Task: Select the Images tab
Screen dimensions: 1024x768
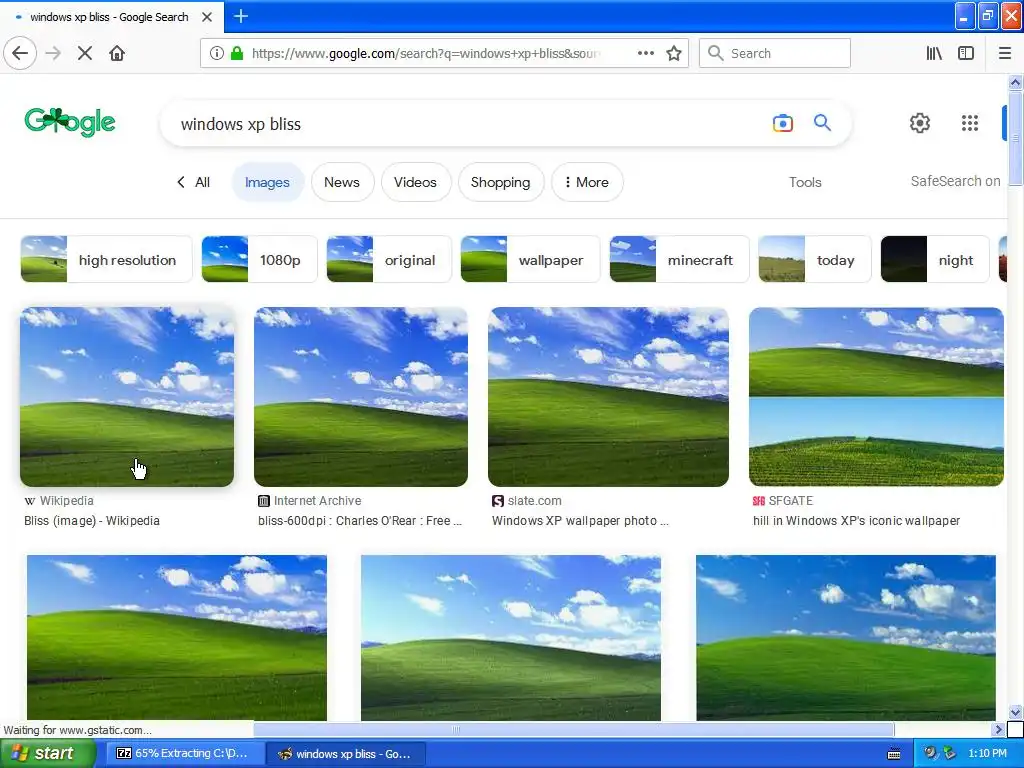Action: 267,182
